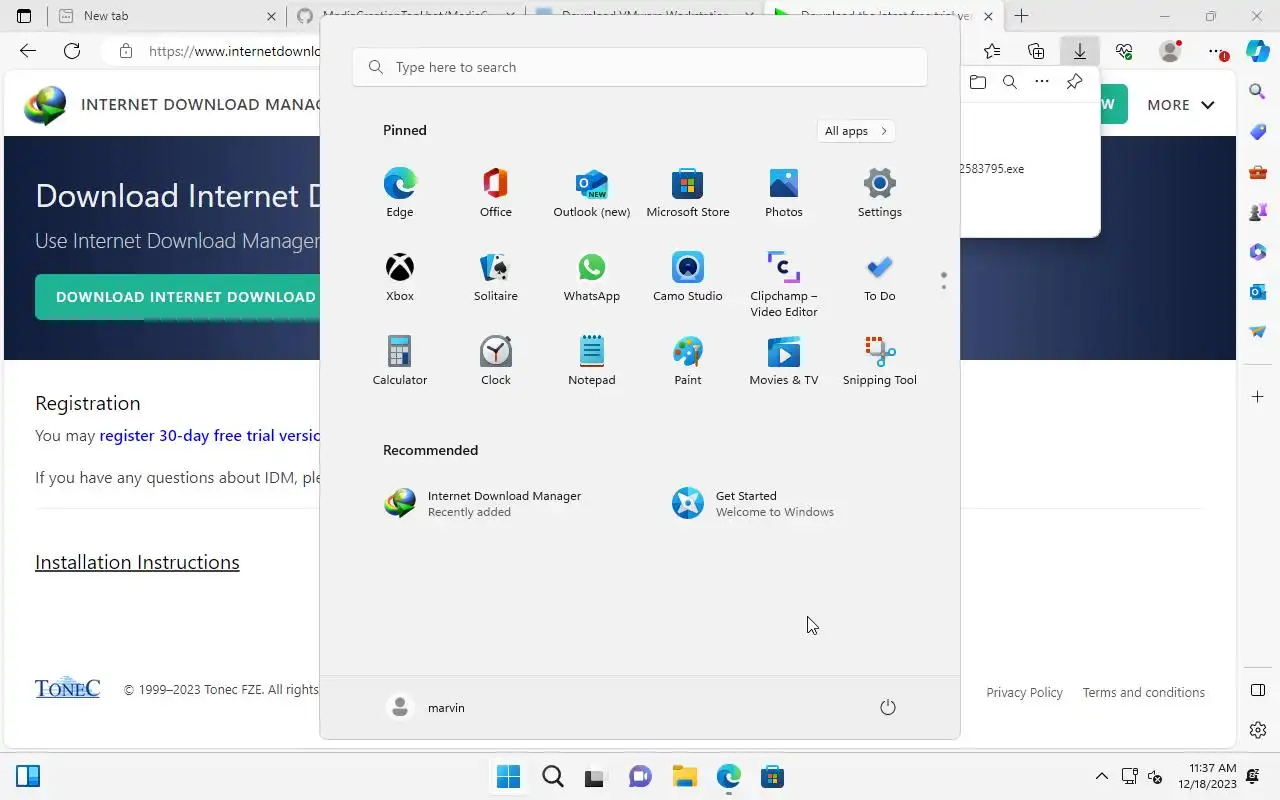Launch WhatsApp from Start menu

[592, 276]
